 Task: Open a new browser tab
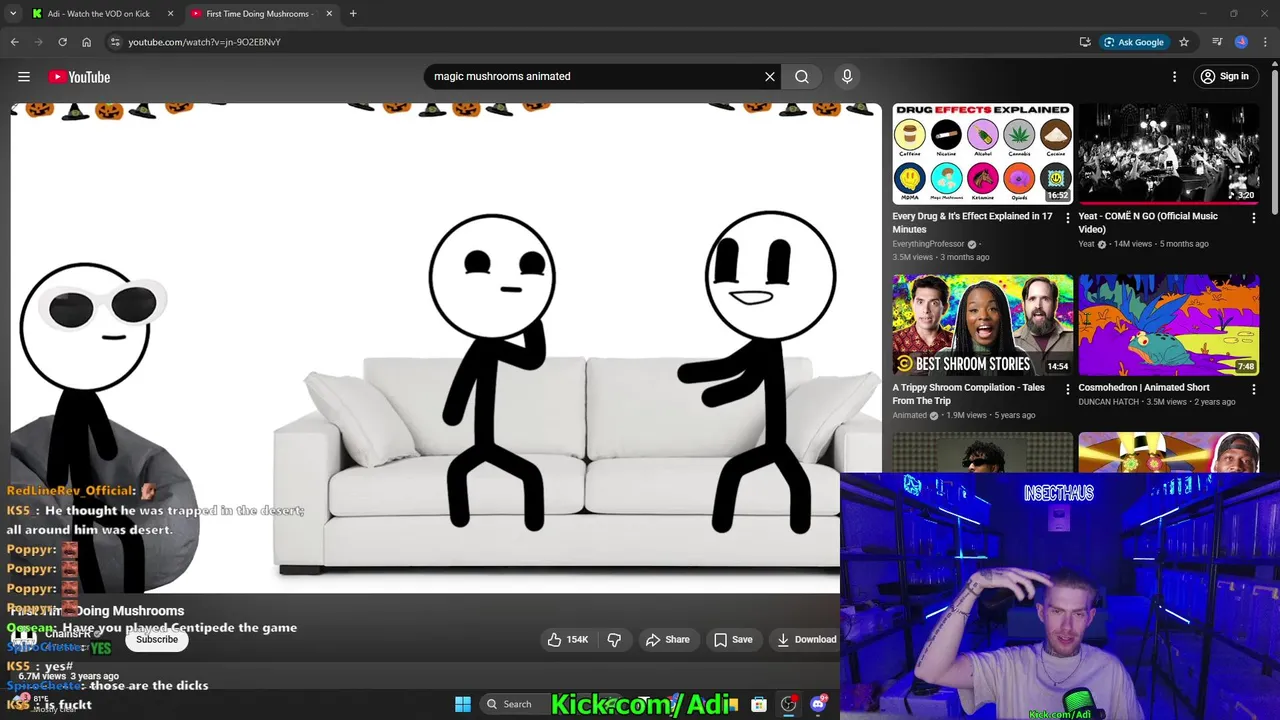coord(353,14)
